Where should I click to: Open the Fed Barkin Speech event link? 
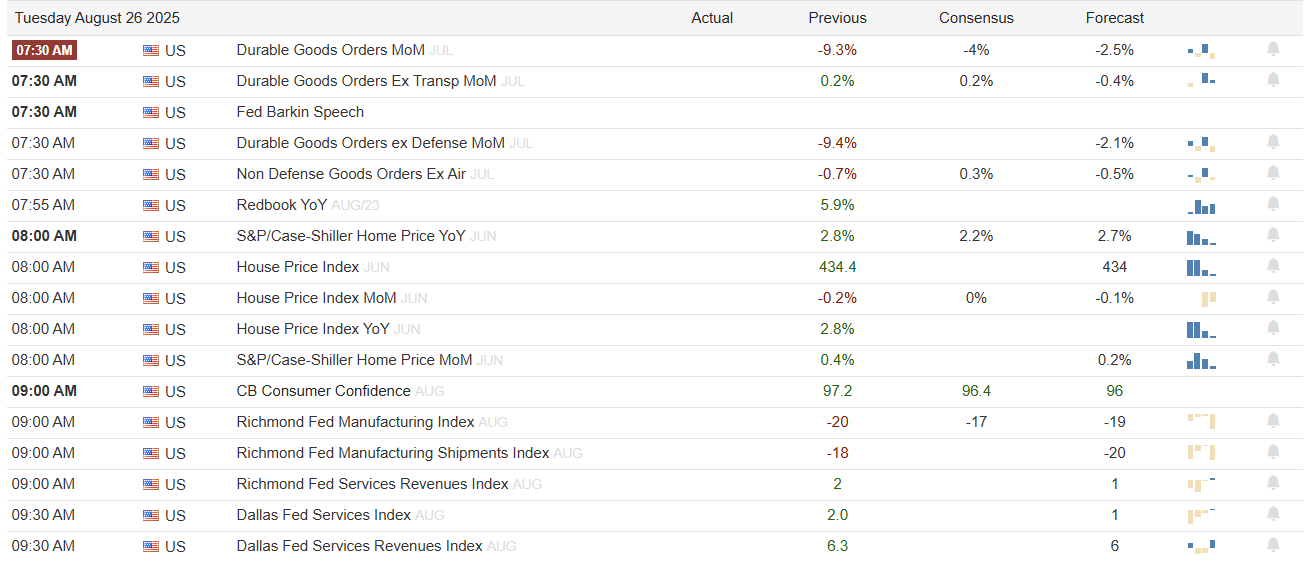[300, 112]
